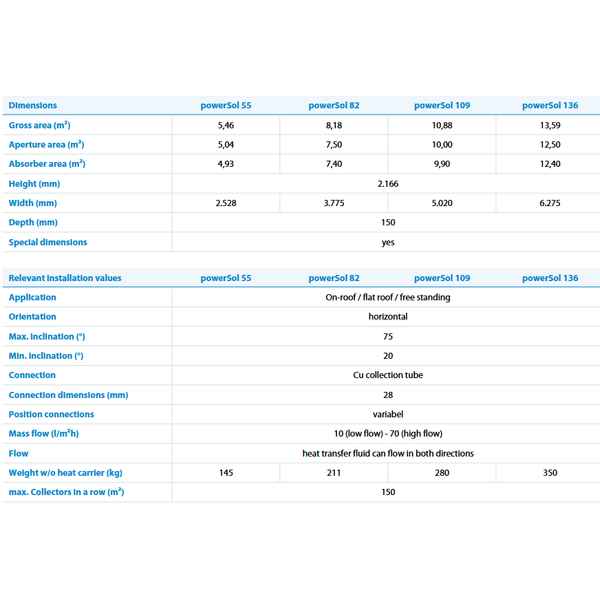Select absorber area value 9,90

[442, 164]
